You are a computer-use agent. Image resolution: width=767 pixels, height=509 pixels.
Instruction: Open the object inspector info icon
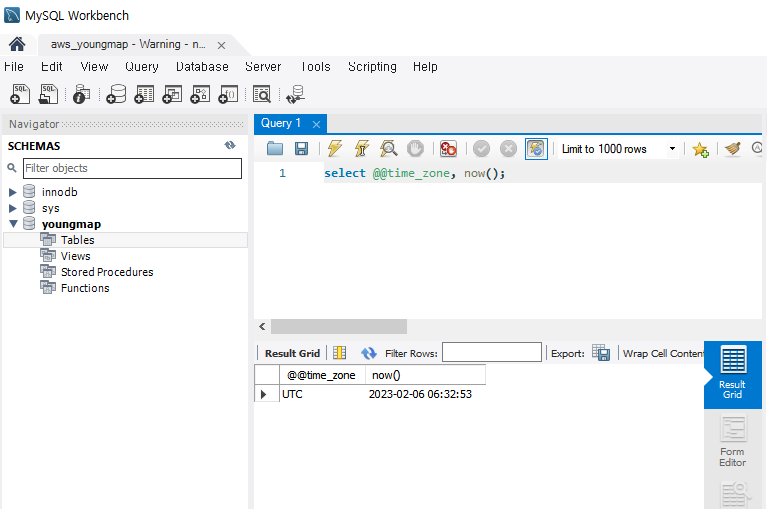(x=81, y=94)
